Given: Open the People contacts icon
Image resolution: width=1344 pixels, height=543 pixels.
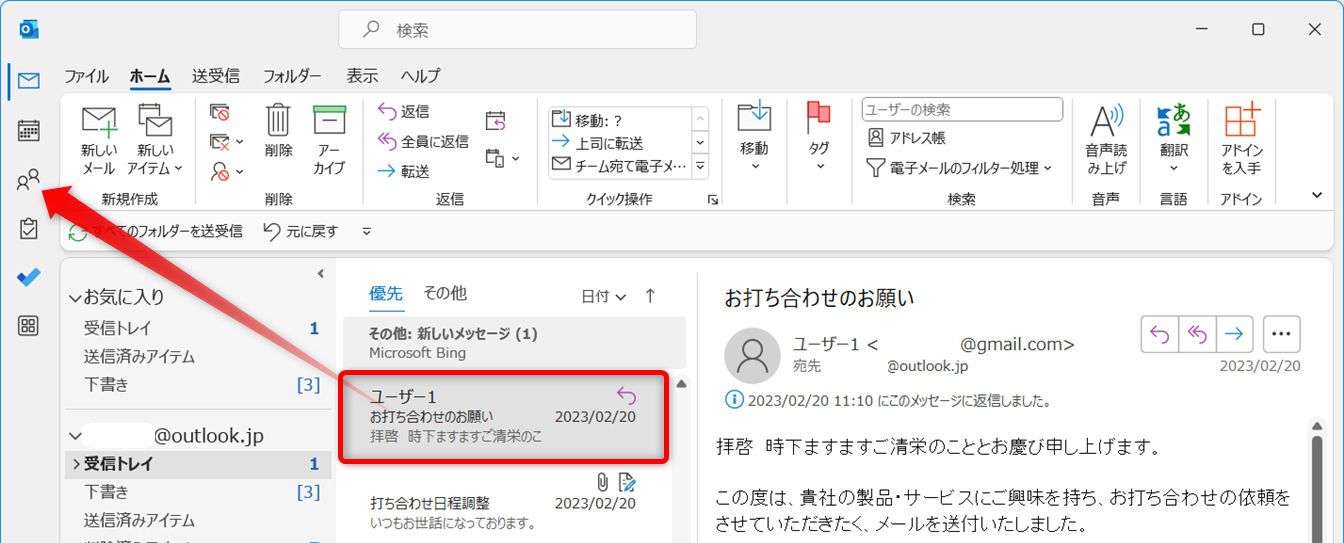Looking at the screenshot, I should (x=29, y=180).
